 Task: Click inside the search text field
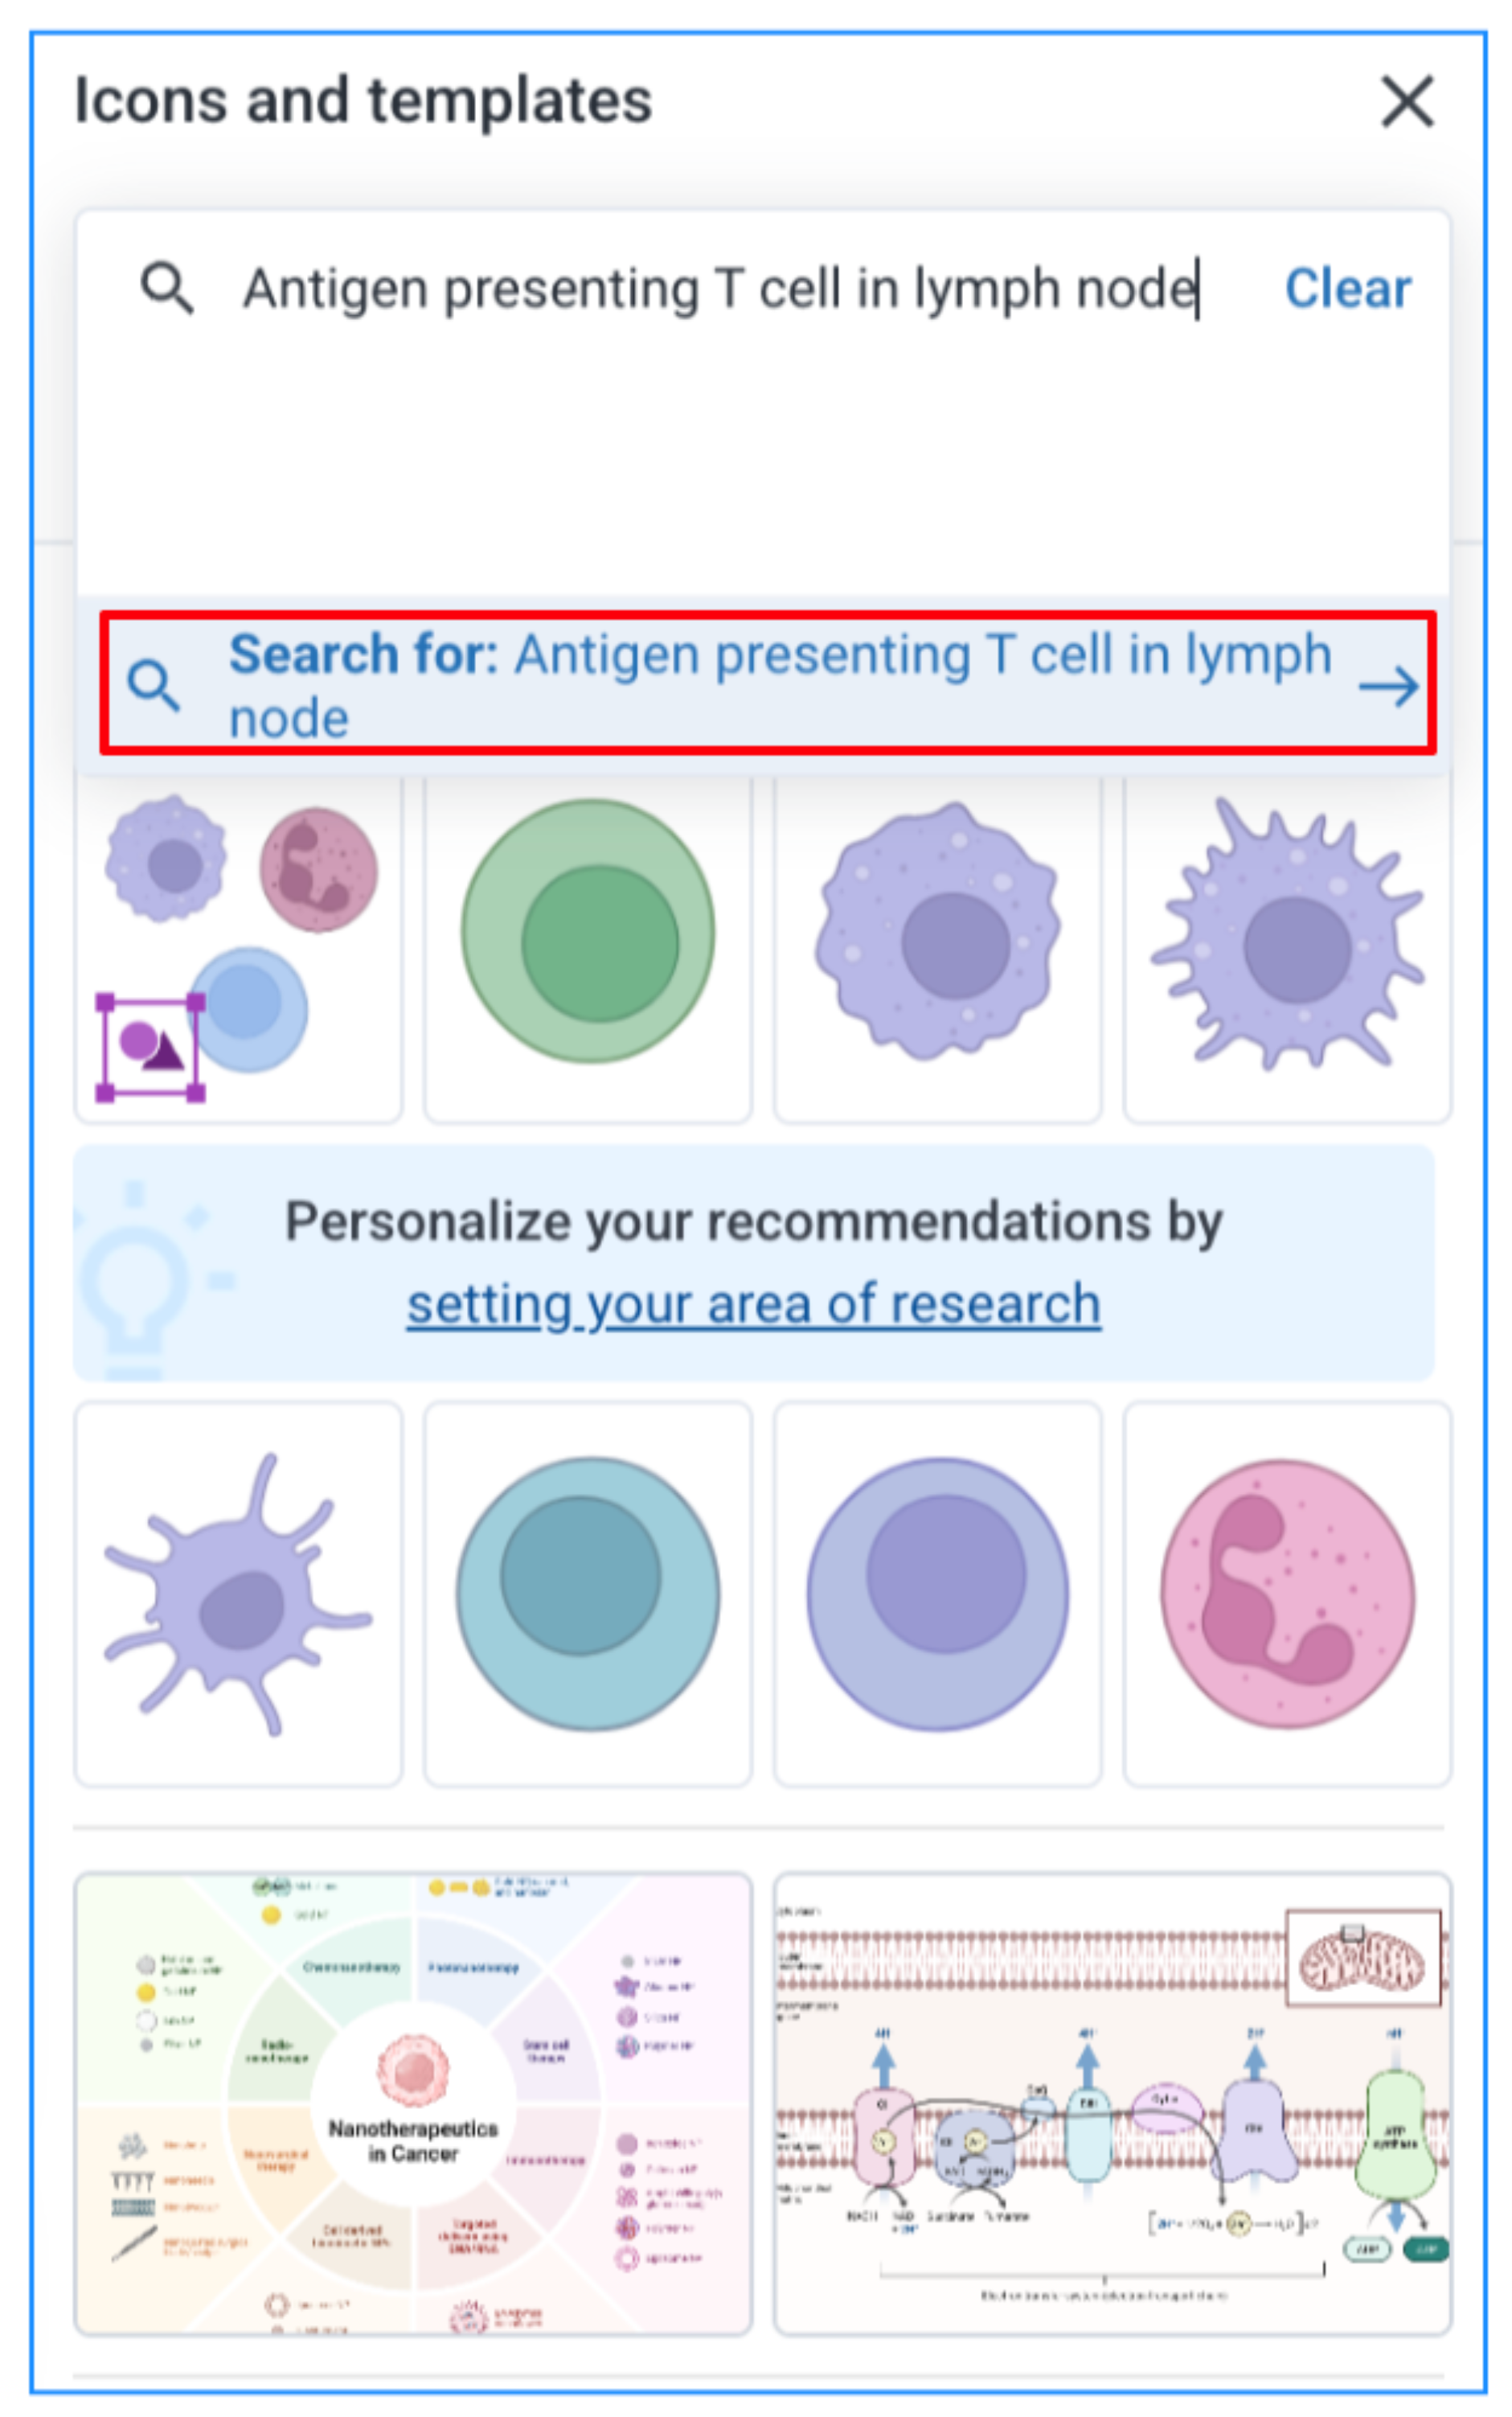[x=700, y=288]
